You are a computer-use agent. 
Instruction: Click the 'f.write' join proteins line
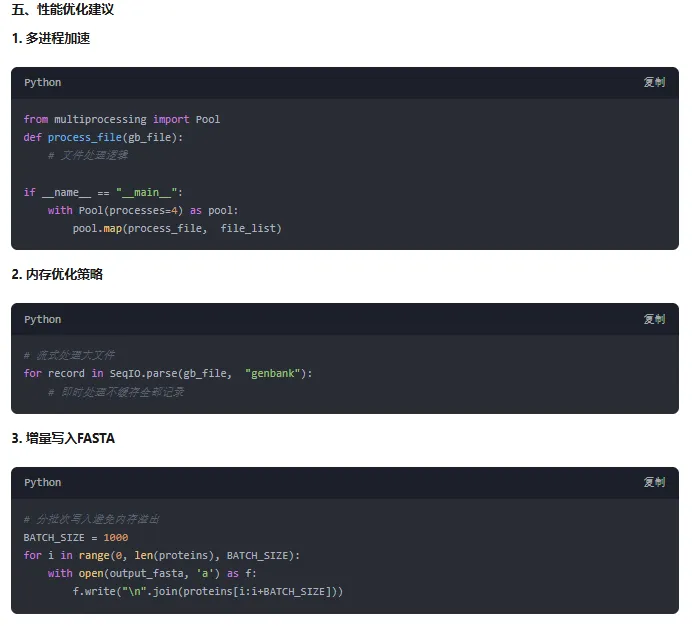[208, 591]
